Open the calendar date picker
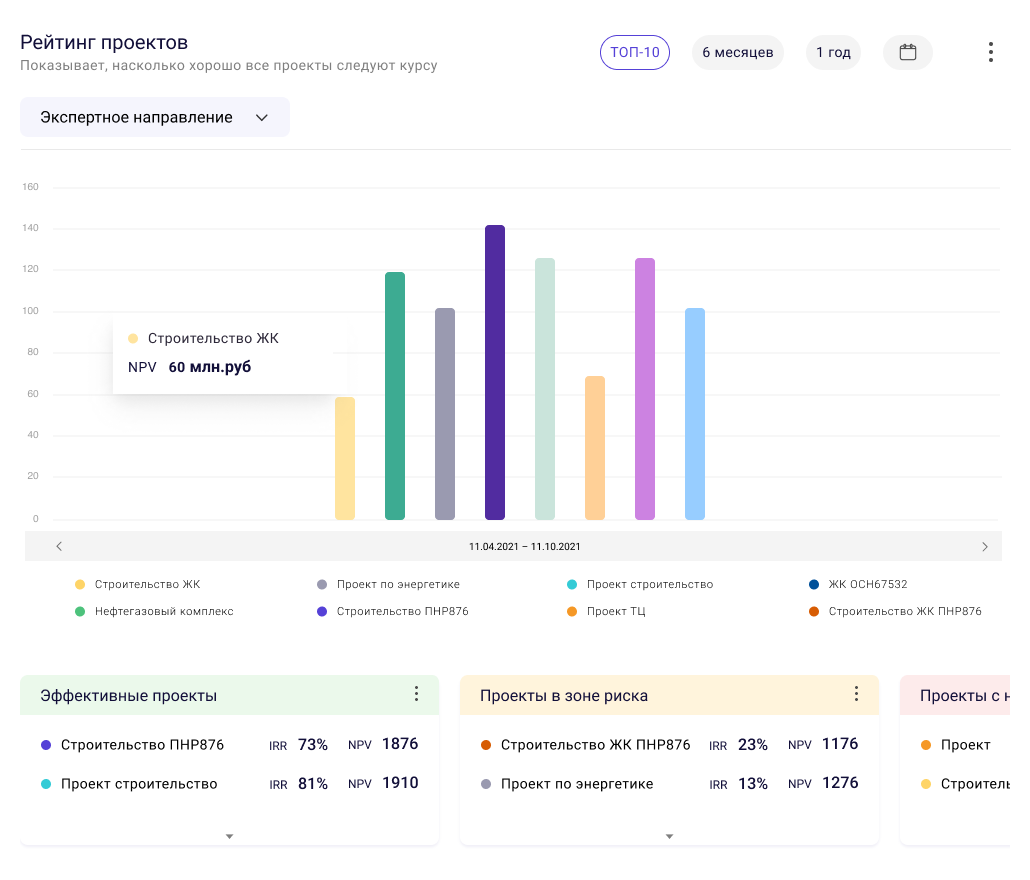The image size is (1030, 880). click(907, 53)
